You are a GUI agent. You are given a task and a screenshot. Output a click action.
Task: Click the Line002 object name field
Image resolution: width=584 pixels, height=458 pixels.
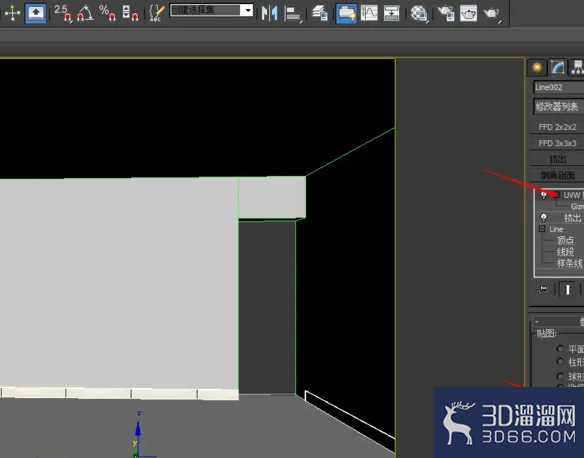point(558,87)
